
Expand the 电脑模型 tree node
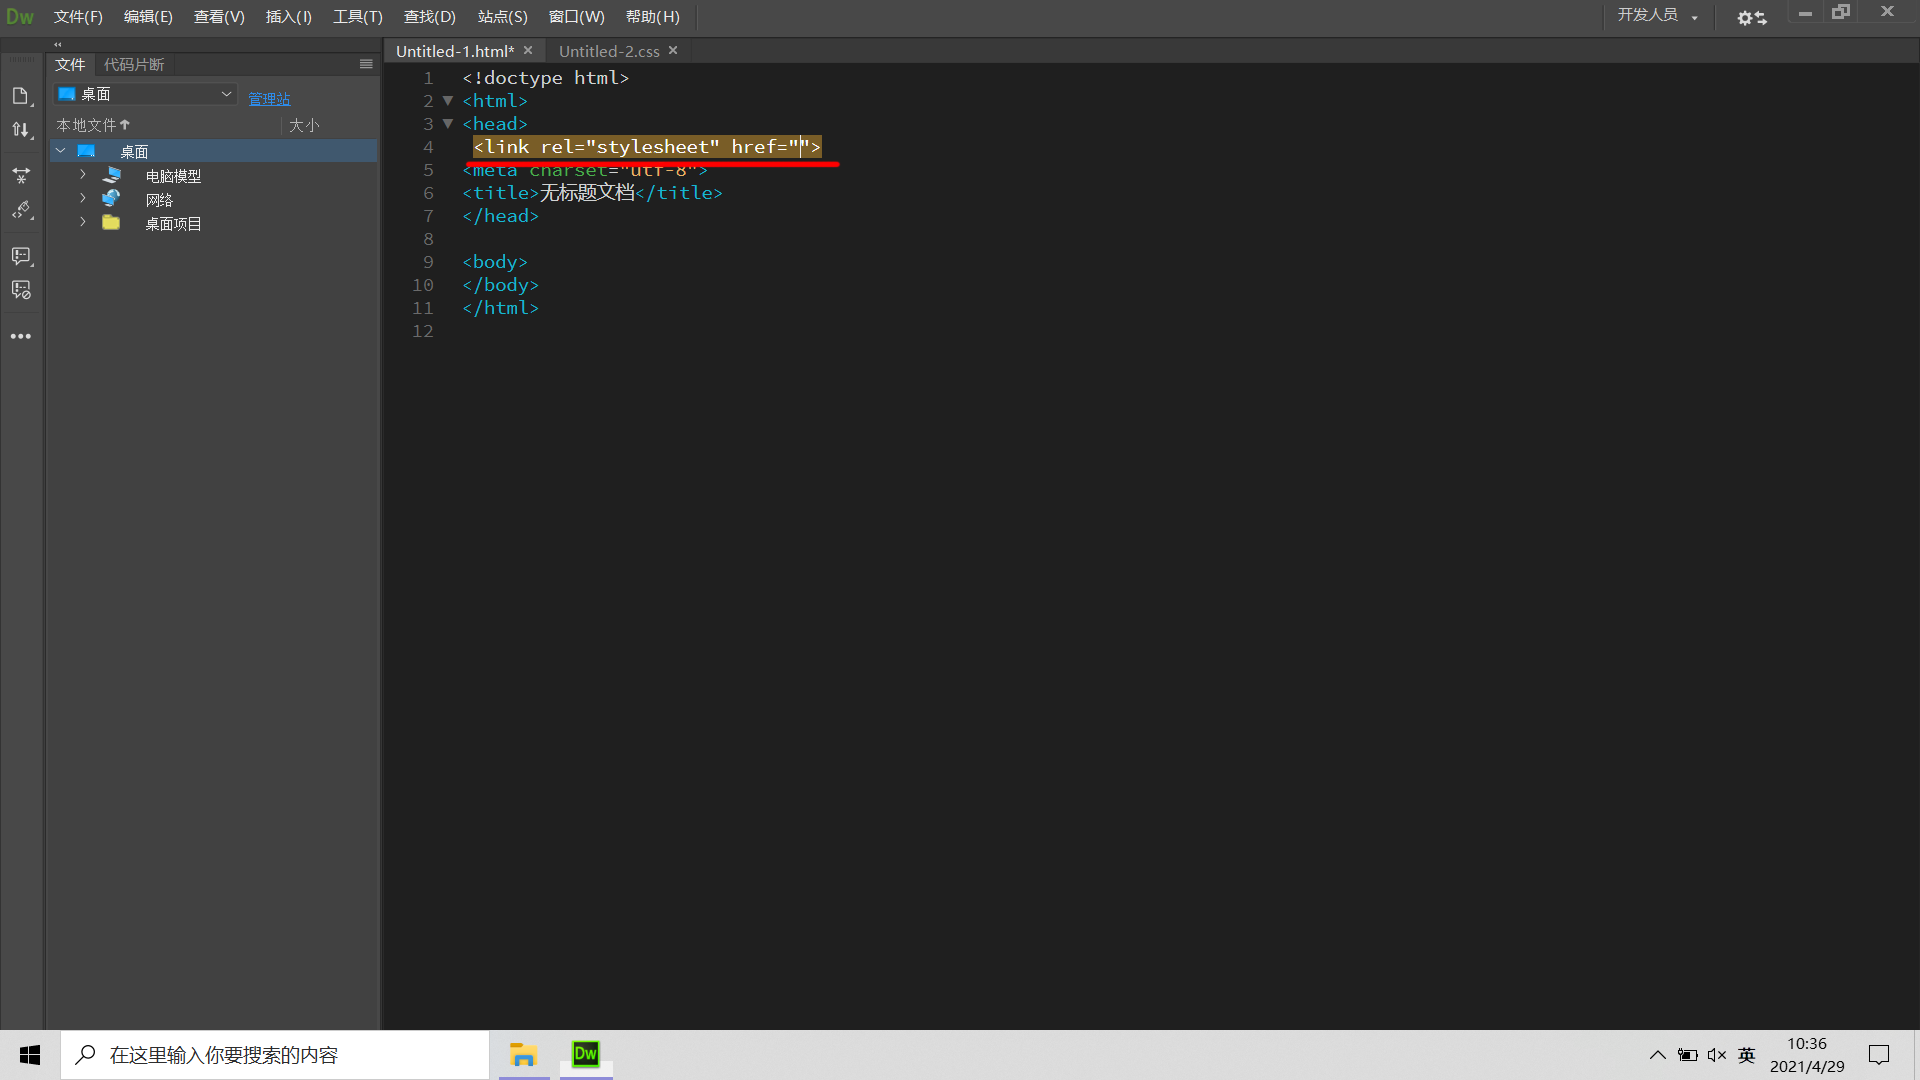click(x=83, y=175)
